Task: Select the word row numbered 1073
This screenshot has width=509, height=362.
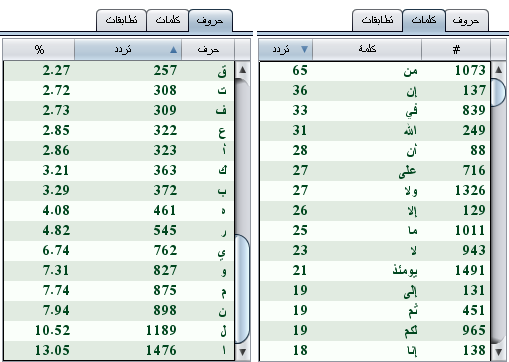Action: point(375,70)
